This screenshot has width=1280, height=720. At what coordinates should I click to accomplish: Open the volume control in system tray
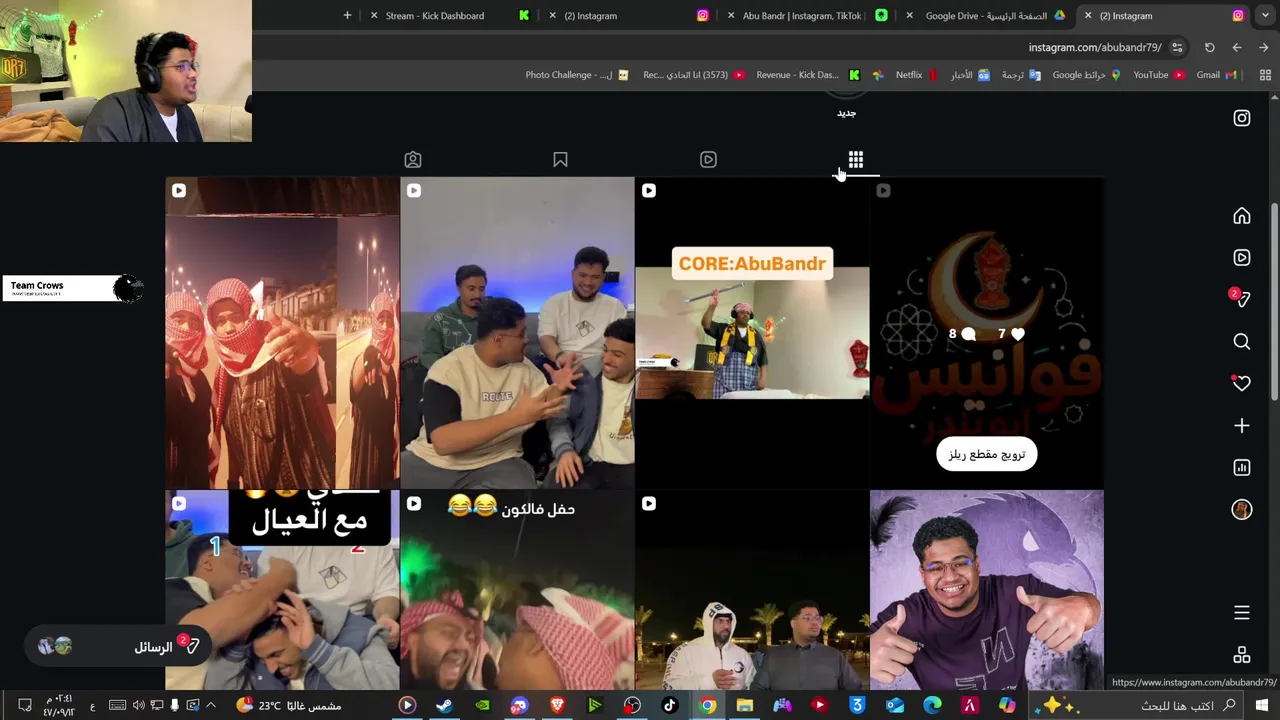(139, 705)
